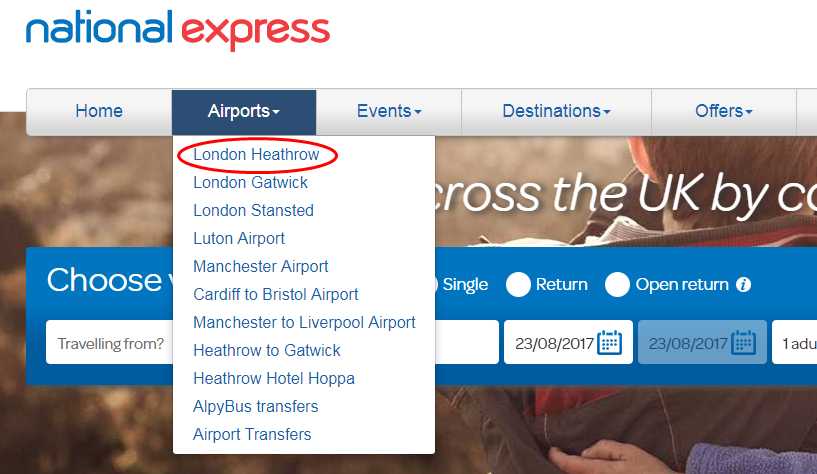Click the Open return info icon
Image resolution: width=817 pixels, height=474 pixels.
pyautogui.click(x=744, y=284)
